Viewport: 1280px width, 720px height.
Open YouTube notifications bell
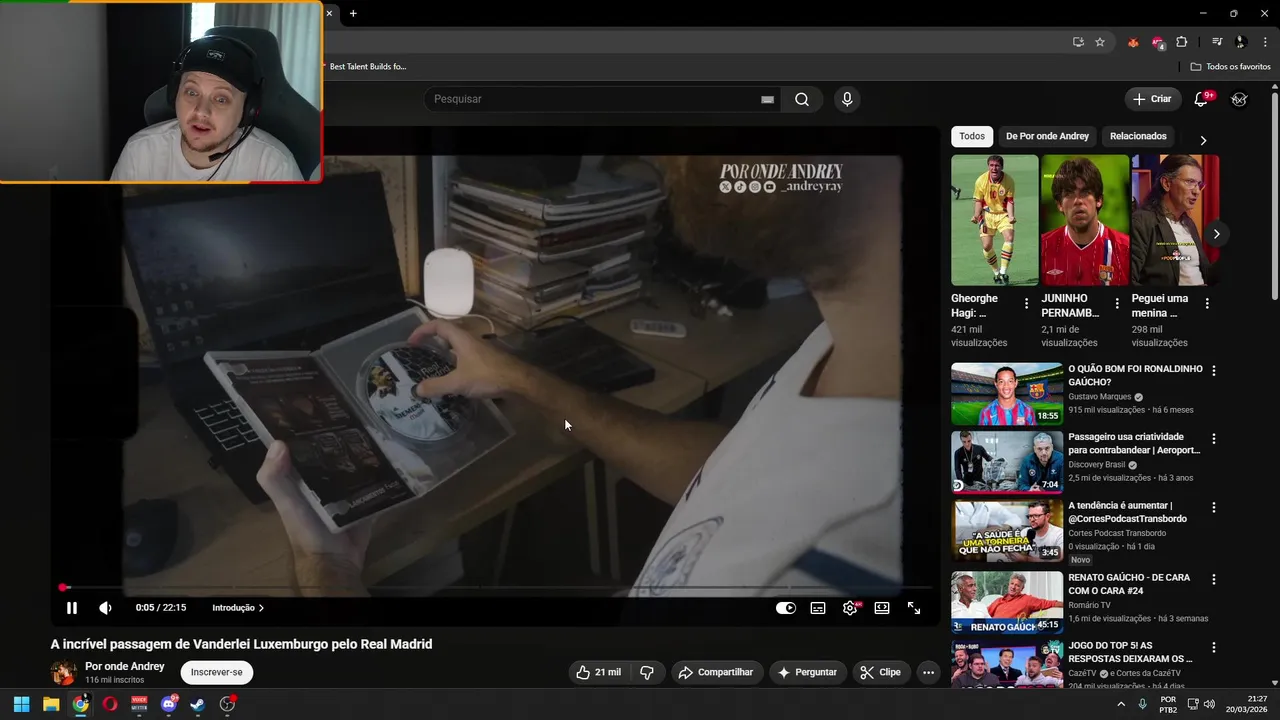(x=1202, y=99)
